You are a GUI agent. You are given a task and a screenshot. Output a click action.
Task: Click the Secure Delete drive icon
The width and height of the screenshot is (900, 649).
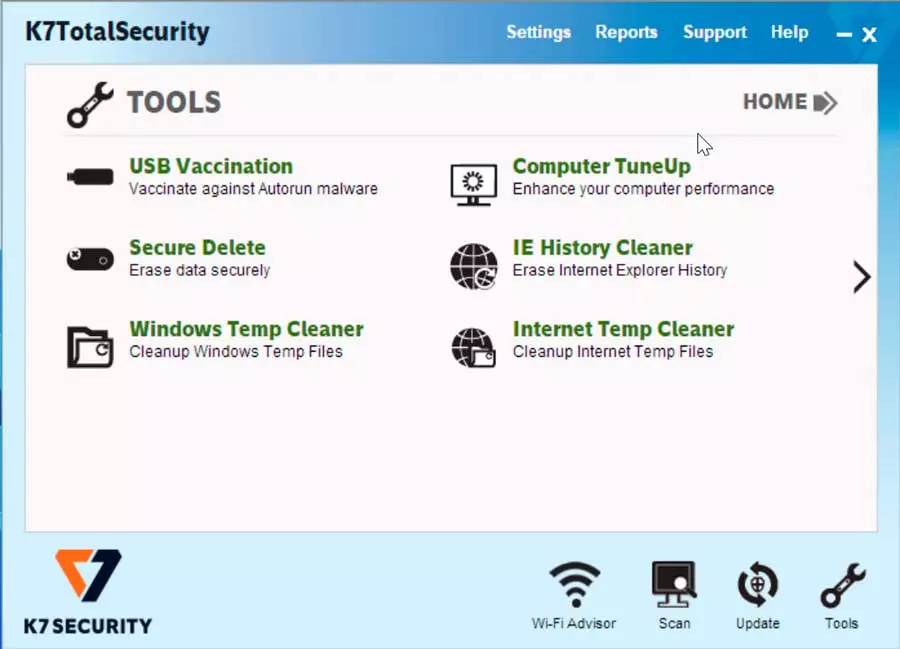click(90, 258)
